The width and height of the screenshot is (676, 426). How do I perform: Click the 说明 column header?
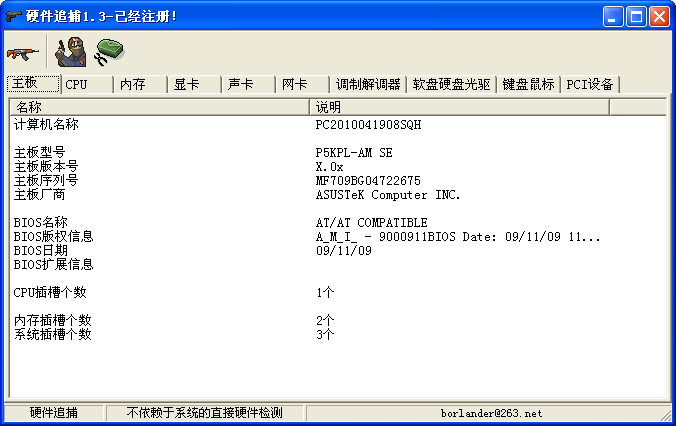pos(458,107)
